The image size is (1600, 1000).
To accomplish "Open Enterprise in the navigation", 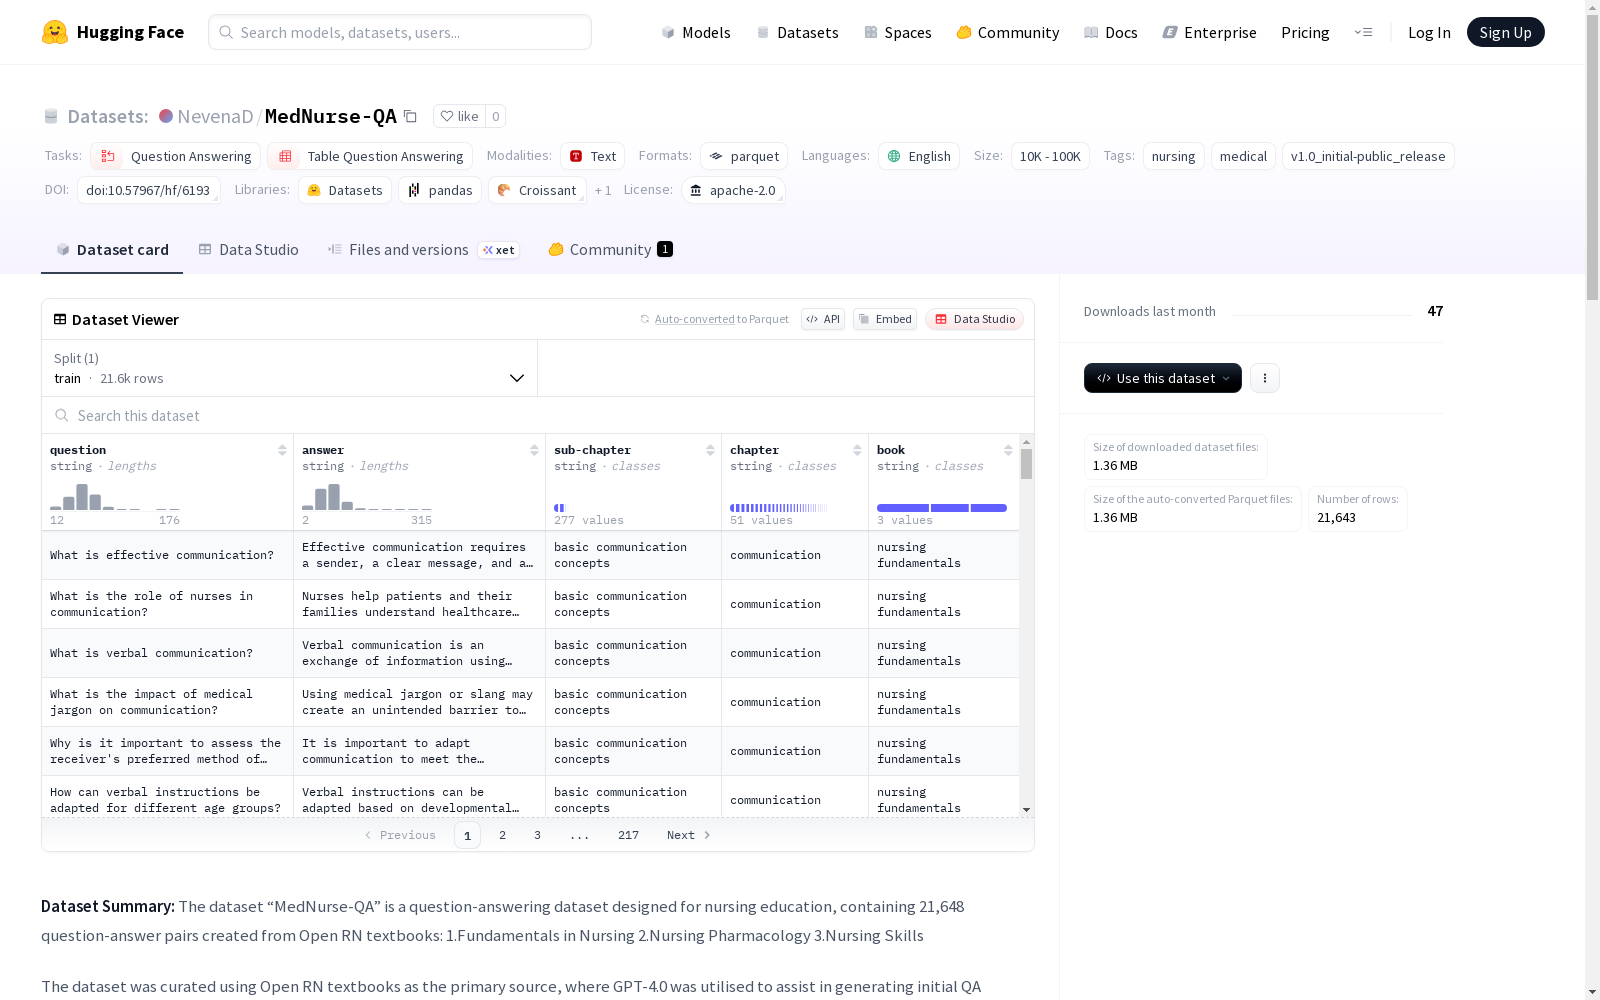I will pos(1209,32).
